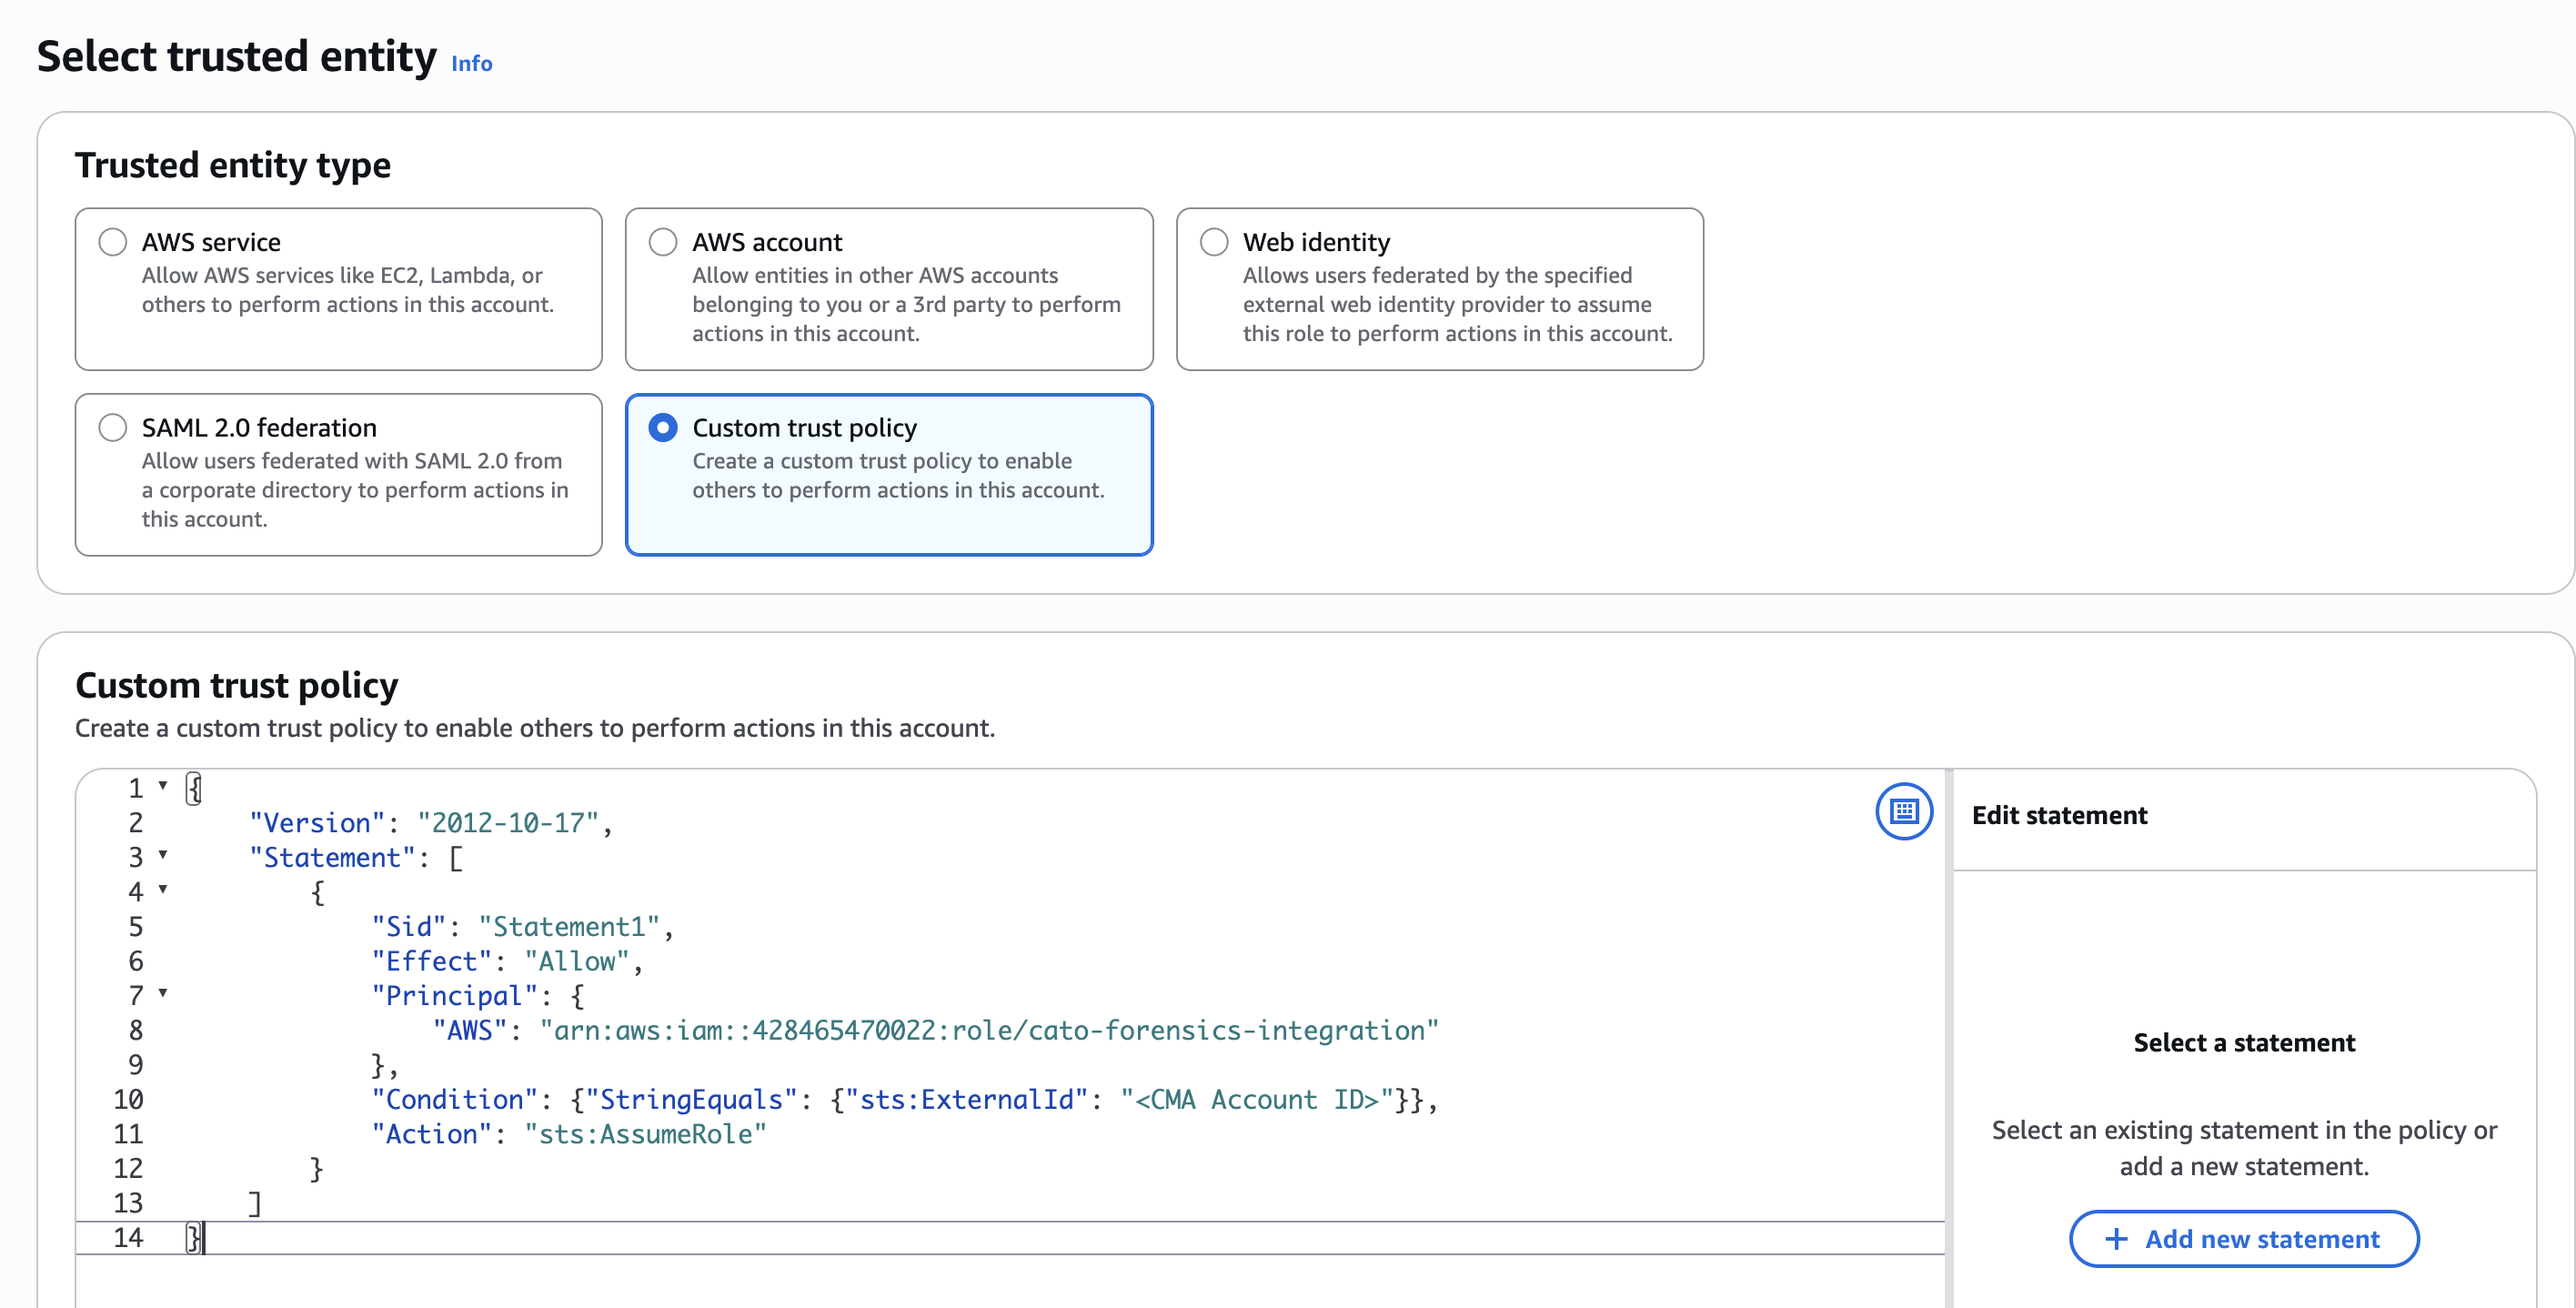Collapse the Principal fold on line 7
The width and height of the screenshot is (2576, 1308).
(x=163, y=994)
